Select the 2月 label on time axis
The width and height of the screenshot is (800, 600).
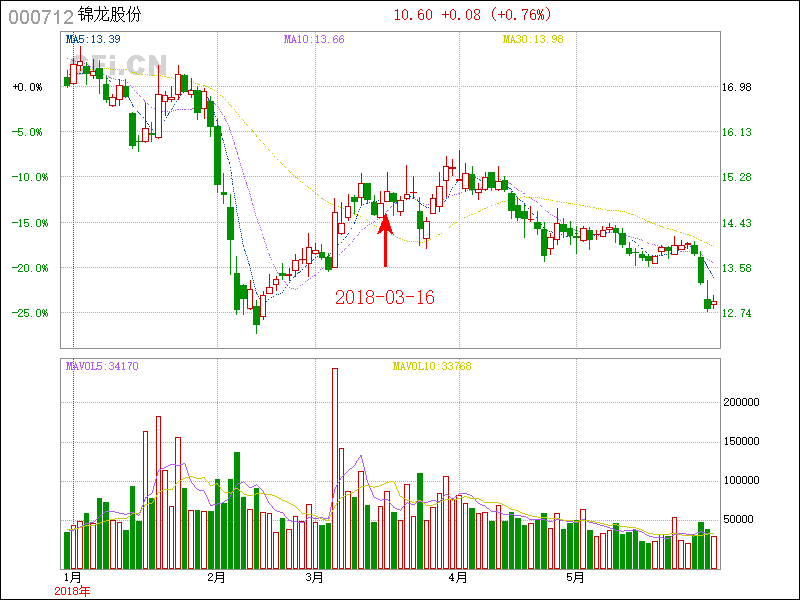point(216,578)
